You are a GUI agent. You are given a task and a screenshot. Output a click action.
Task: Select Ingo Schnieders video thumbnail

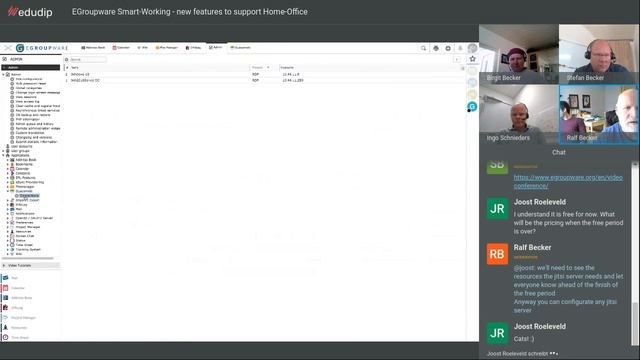click(x=519, y=114)
